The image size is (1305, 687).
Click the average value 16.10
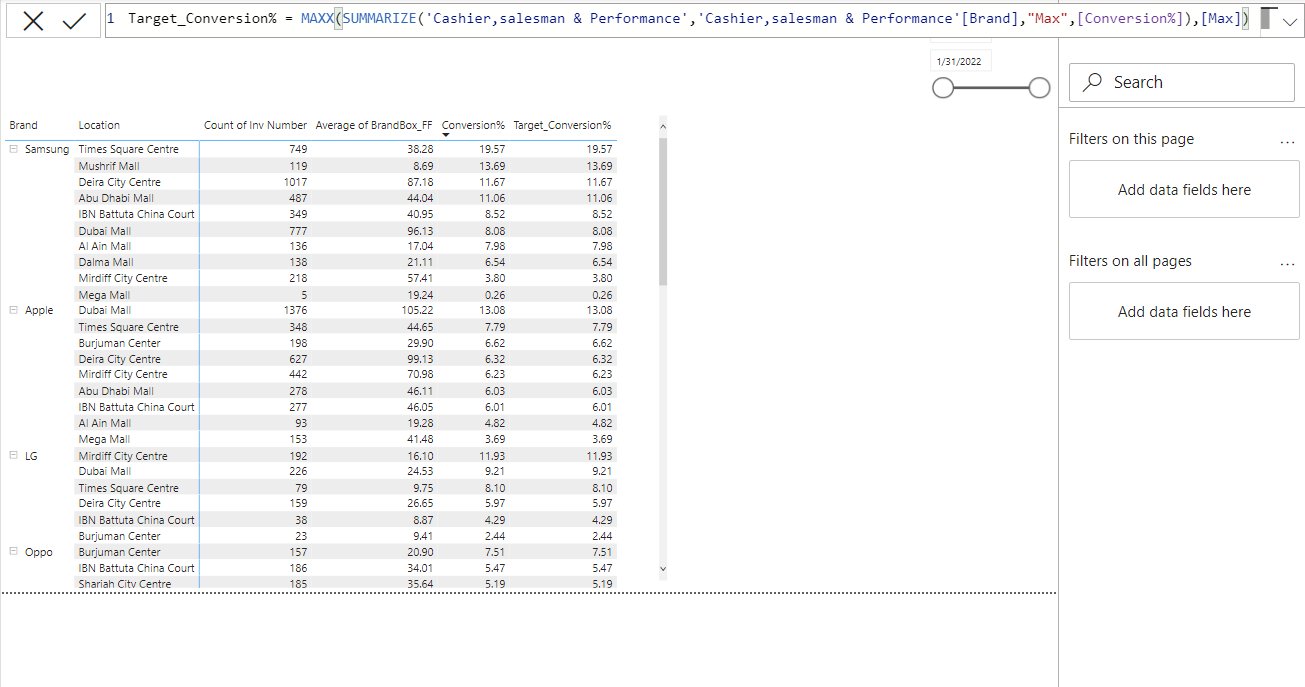(421, 455)
